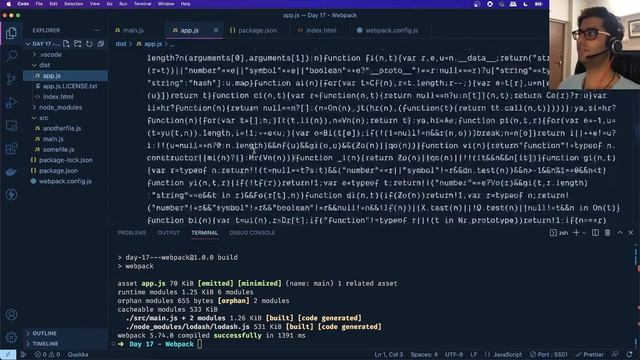Image resolution: width=640 pixels, height=360 pixels.
Task: Open the remote window indicator in status bar
Action: point(8,355)
